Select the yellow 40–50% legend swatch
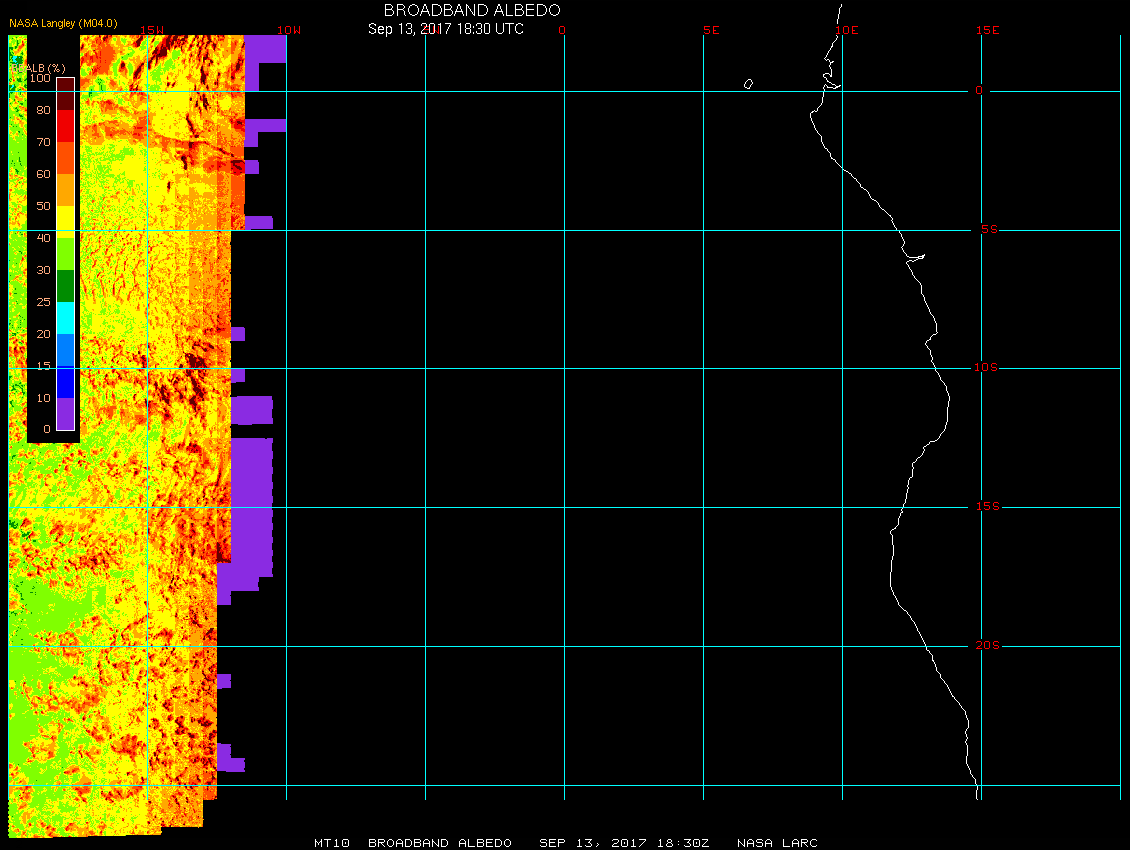 (65, 221)
